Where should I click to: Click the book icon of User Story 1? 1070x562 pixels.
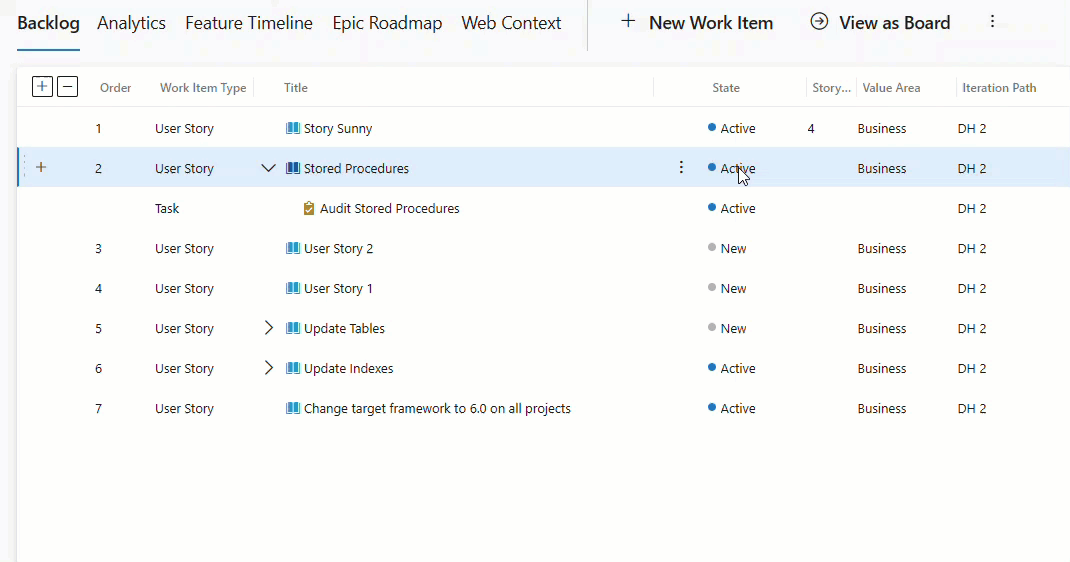[293, 289]
